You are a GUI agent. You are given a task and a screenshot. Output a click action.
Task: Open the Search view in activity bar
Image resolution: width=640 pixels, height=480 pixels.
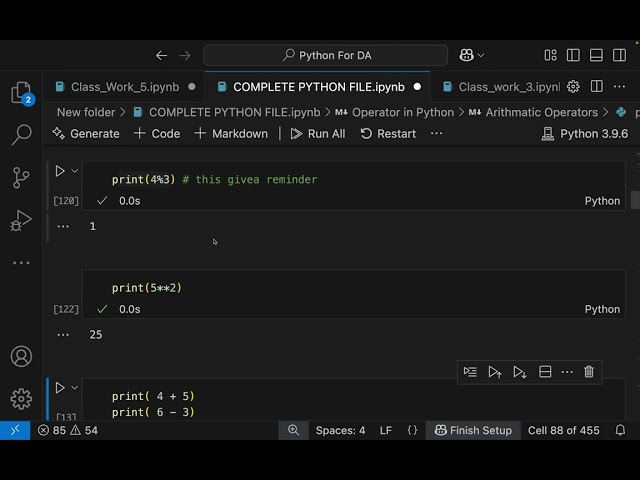(21, 135)
